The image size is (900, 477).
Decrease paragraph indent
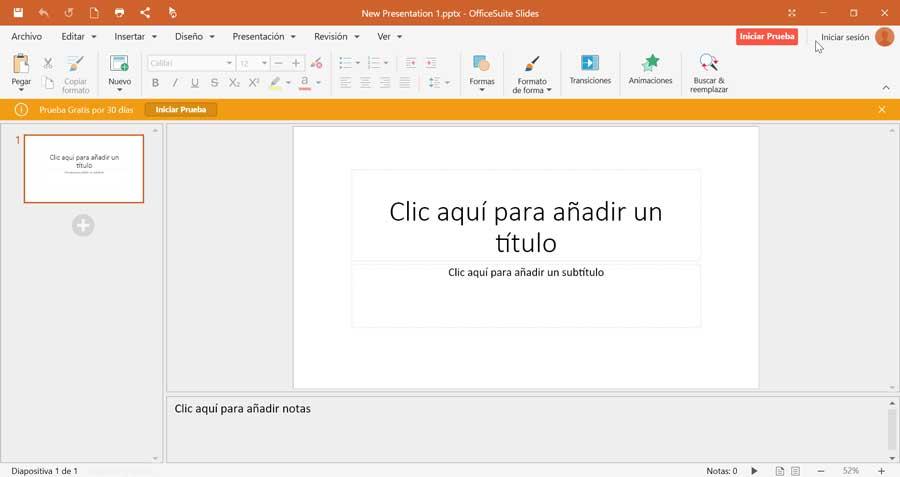click(411, 63)
